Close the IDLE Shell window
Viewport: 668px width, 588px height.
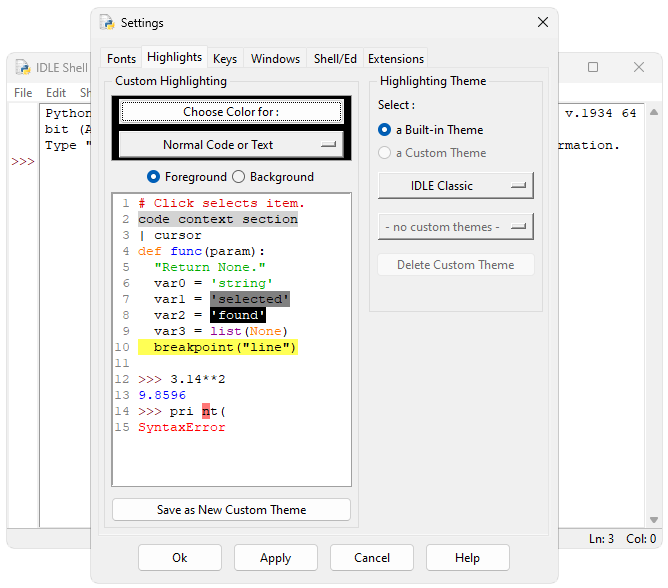(638, 67)
